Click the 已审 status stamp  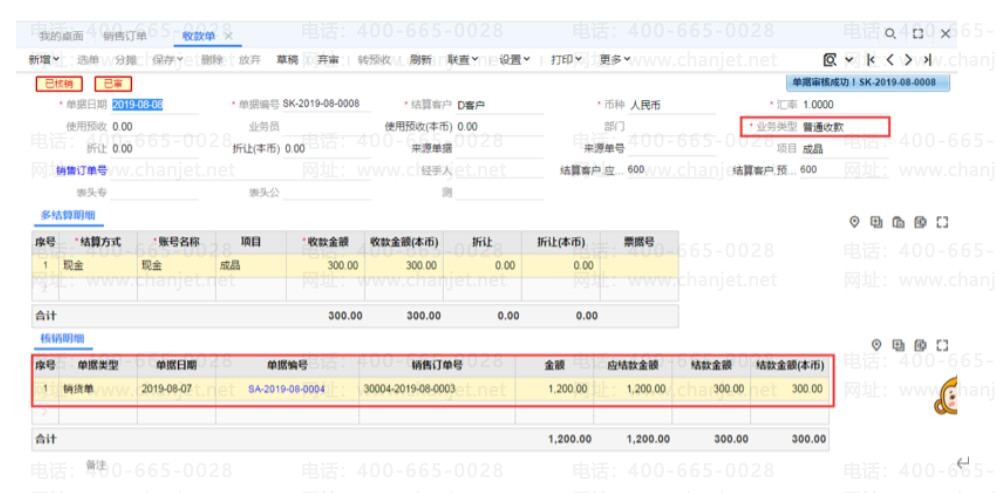click(x=113, y=84)
